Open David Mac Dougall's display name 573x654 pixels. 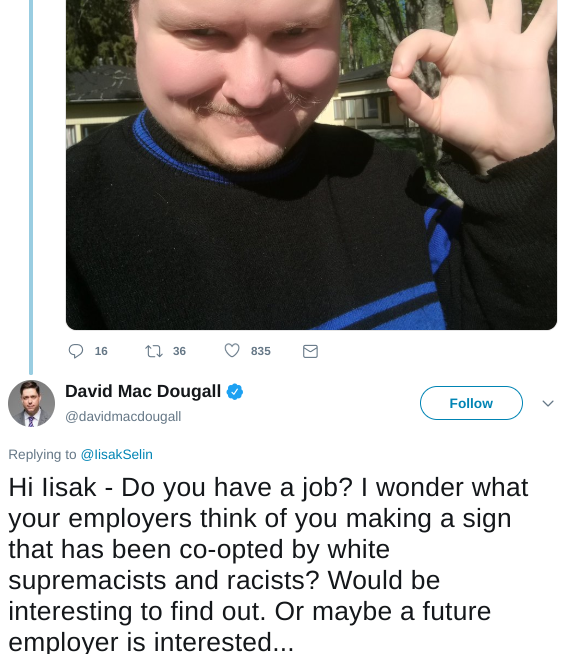coord(143,391)
